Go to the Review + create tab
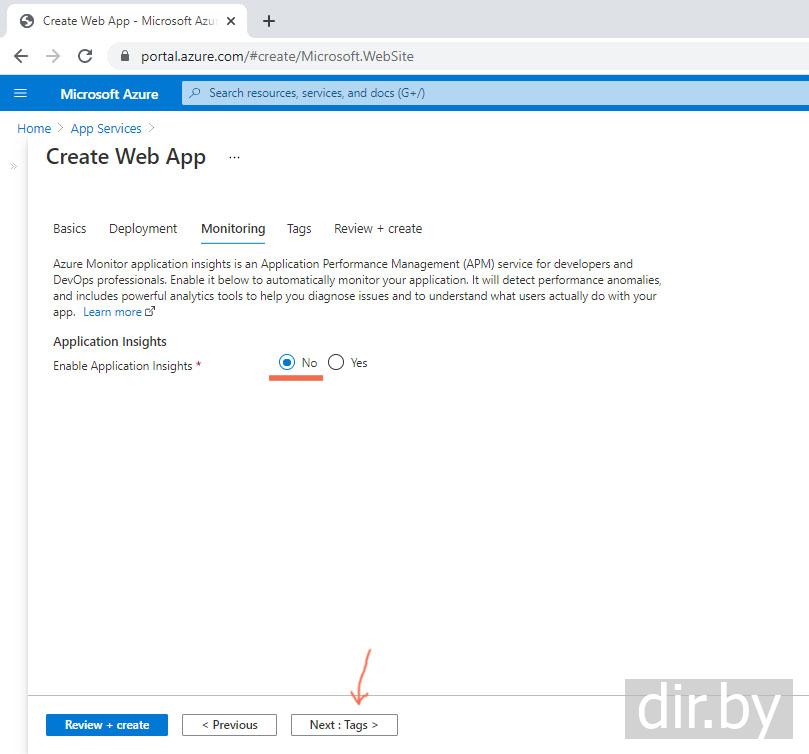 [x=378, y=228]
